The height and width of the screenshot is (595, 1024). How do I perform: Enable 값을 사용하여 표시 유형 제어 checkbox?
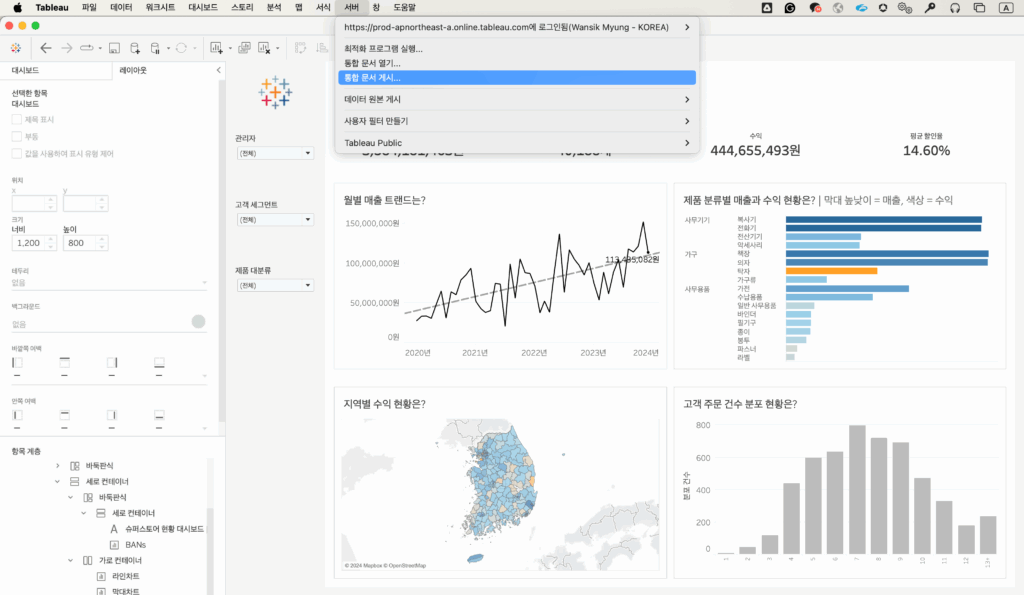(17, 153)
